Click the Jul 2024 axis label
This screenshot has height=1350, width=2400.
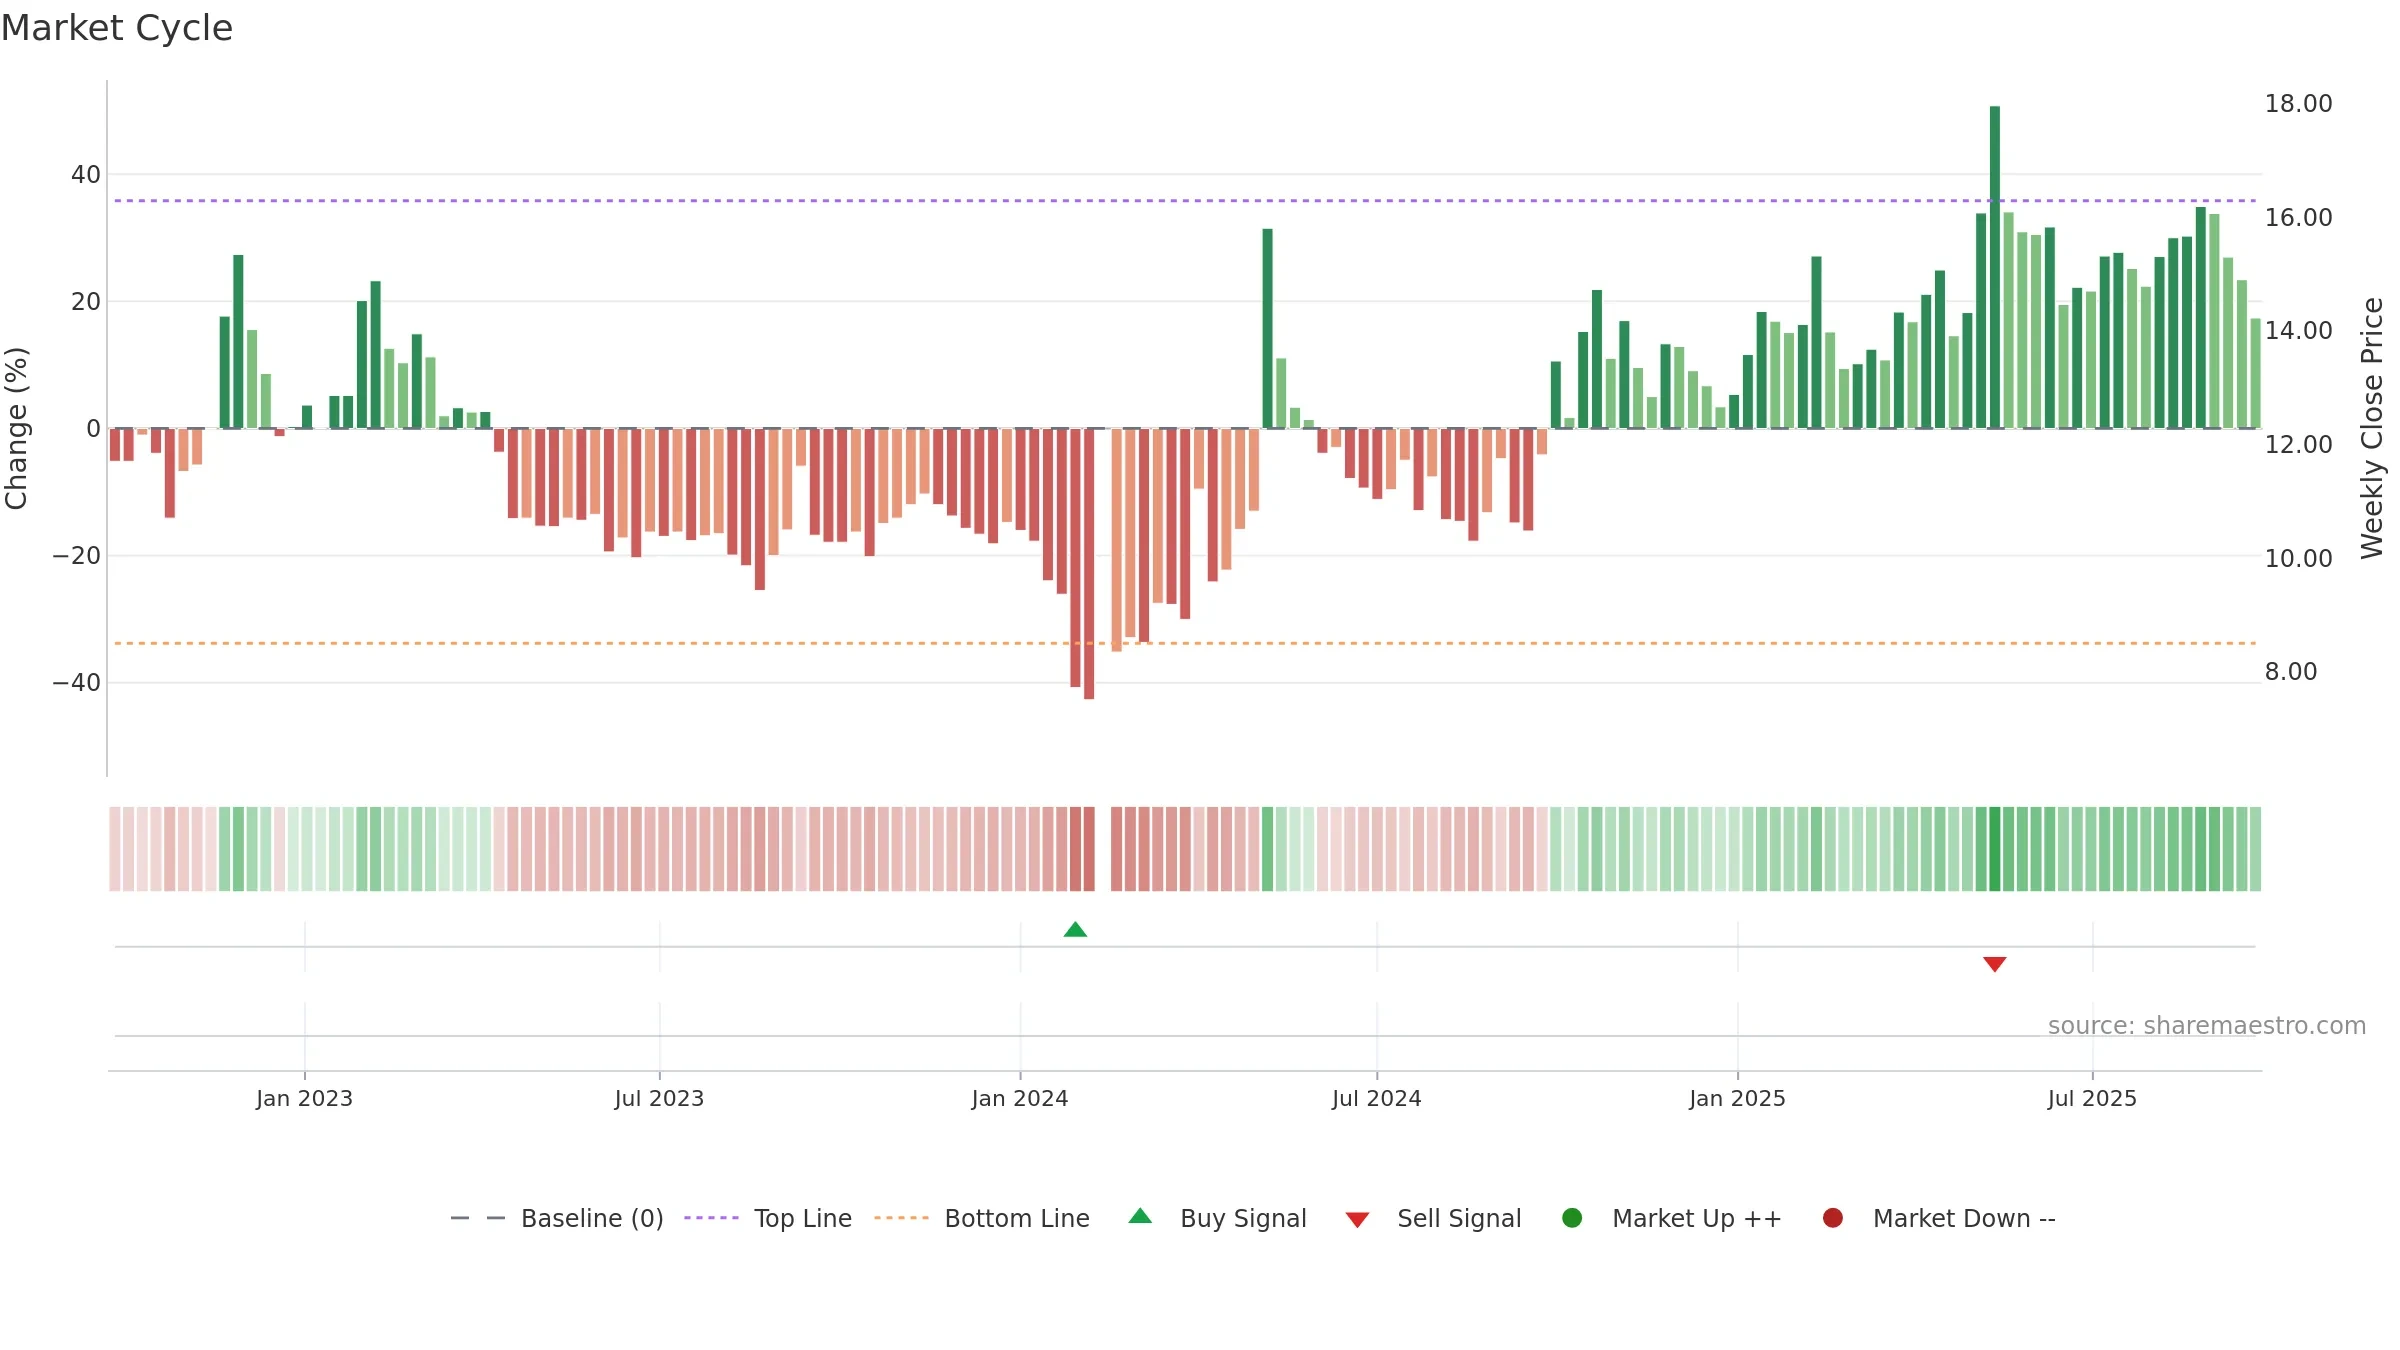coord(1376,1098)
